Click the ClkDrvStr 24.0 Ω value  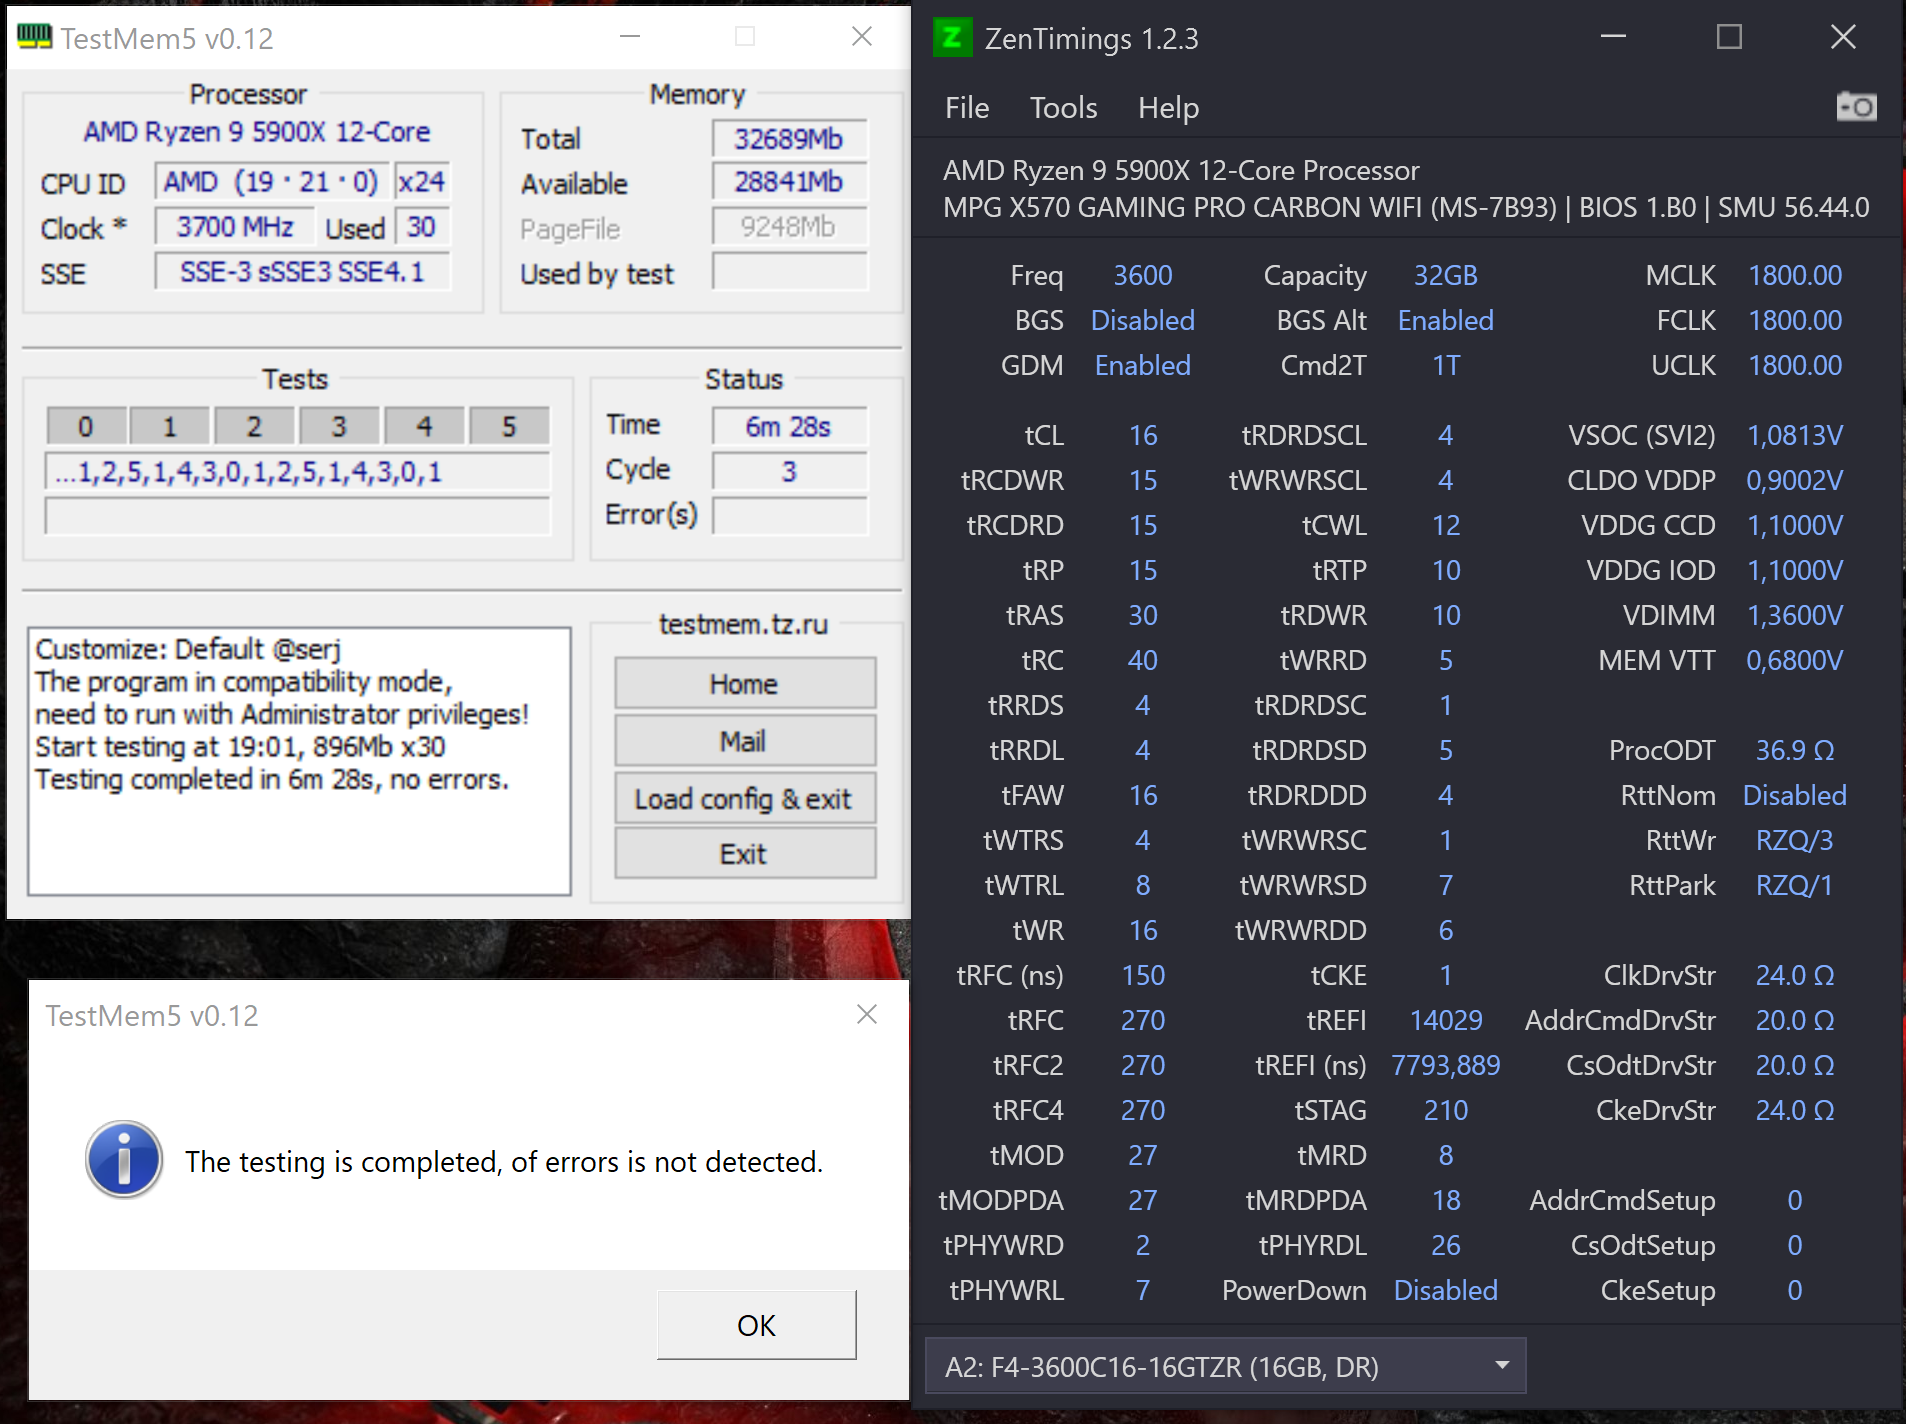click(1795, 975)
